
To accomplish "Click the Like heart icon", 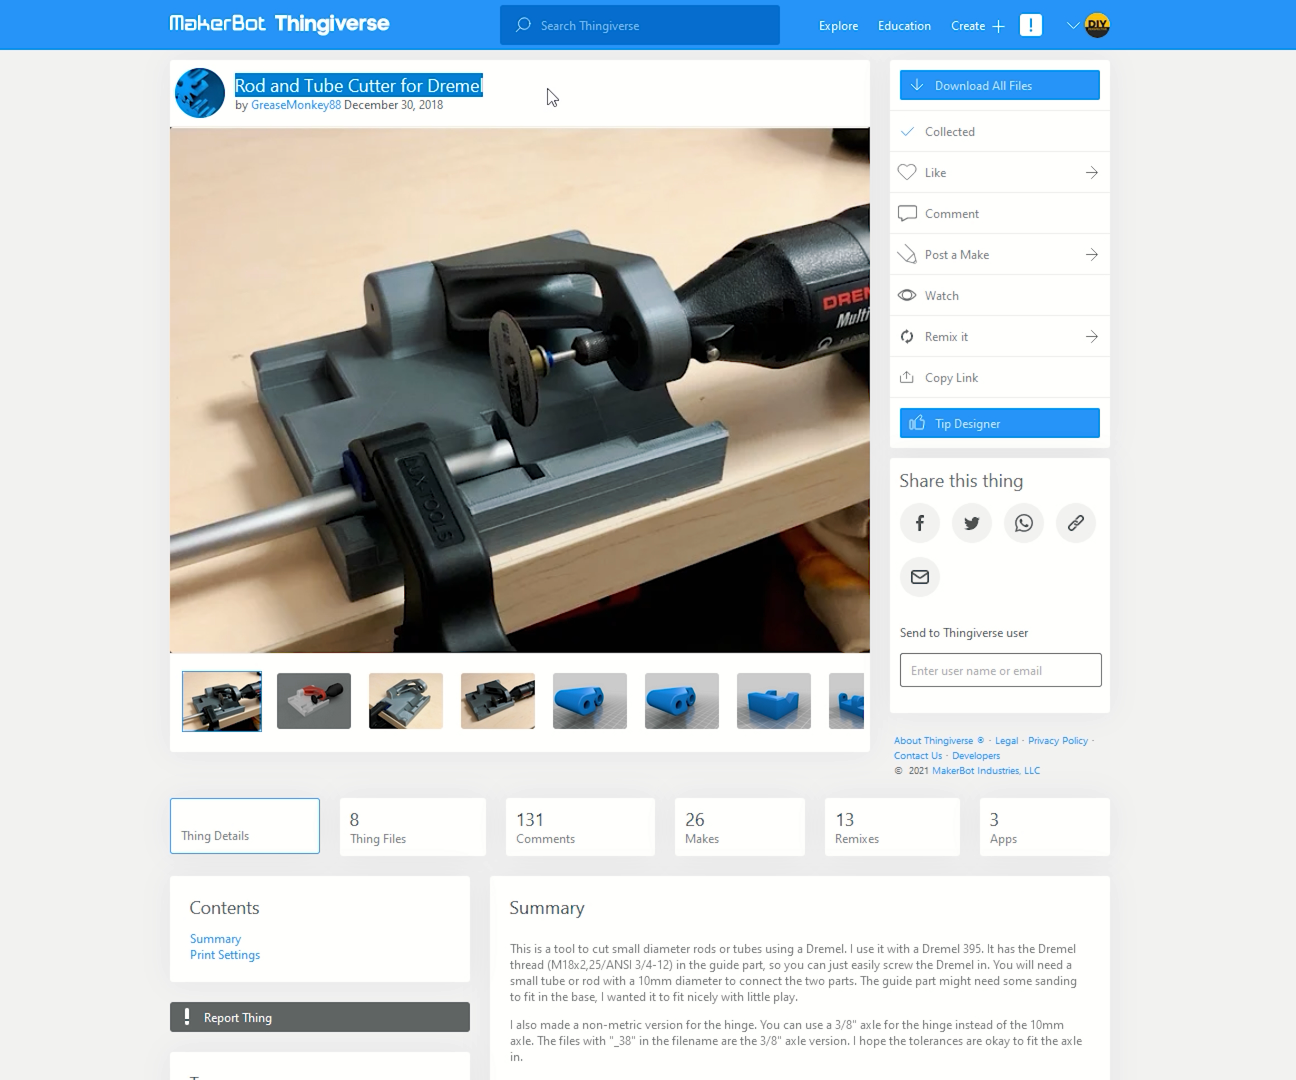I will [907, 172].
